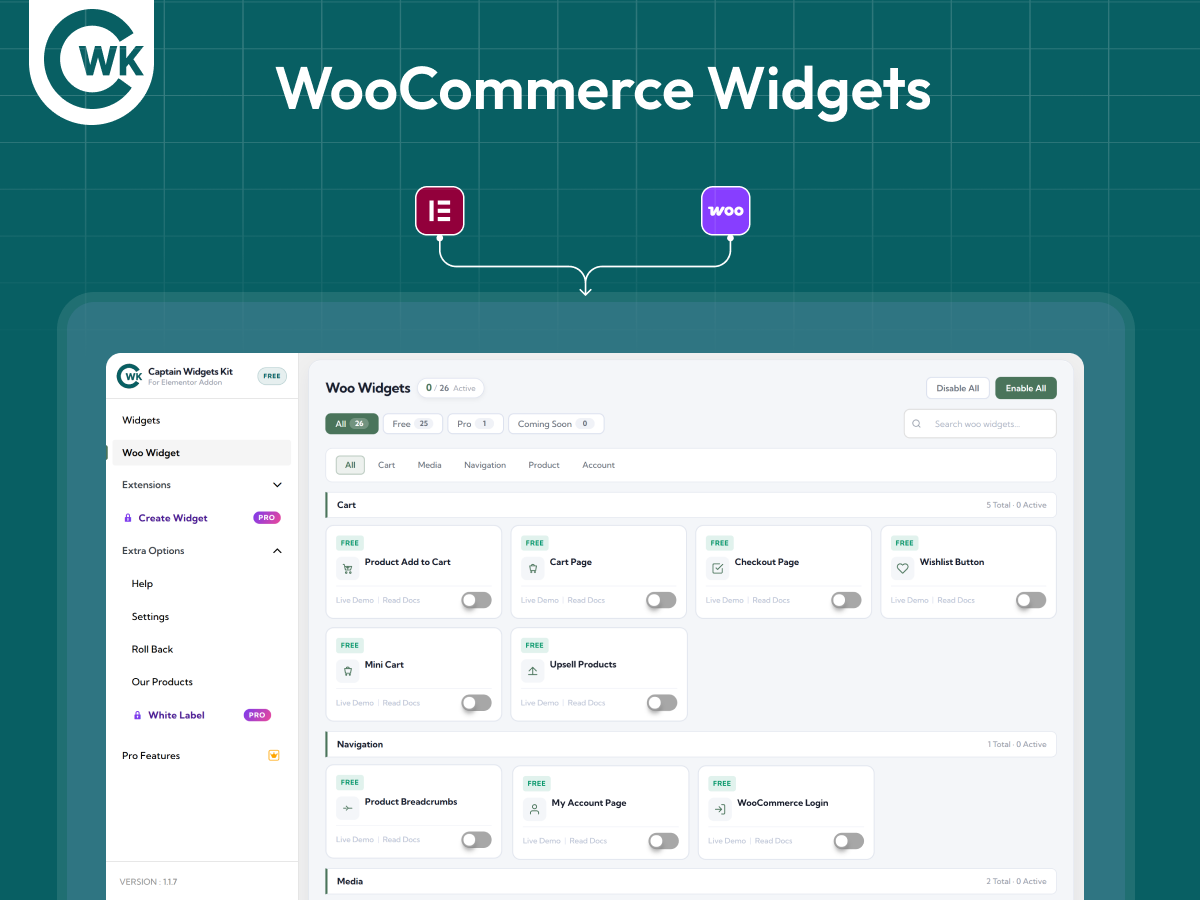Toggle the Product Breadcrumbs widget
Image resolution: width=1200 pixels, height=900 pixels.
click(x=476, y=840)
